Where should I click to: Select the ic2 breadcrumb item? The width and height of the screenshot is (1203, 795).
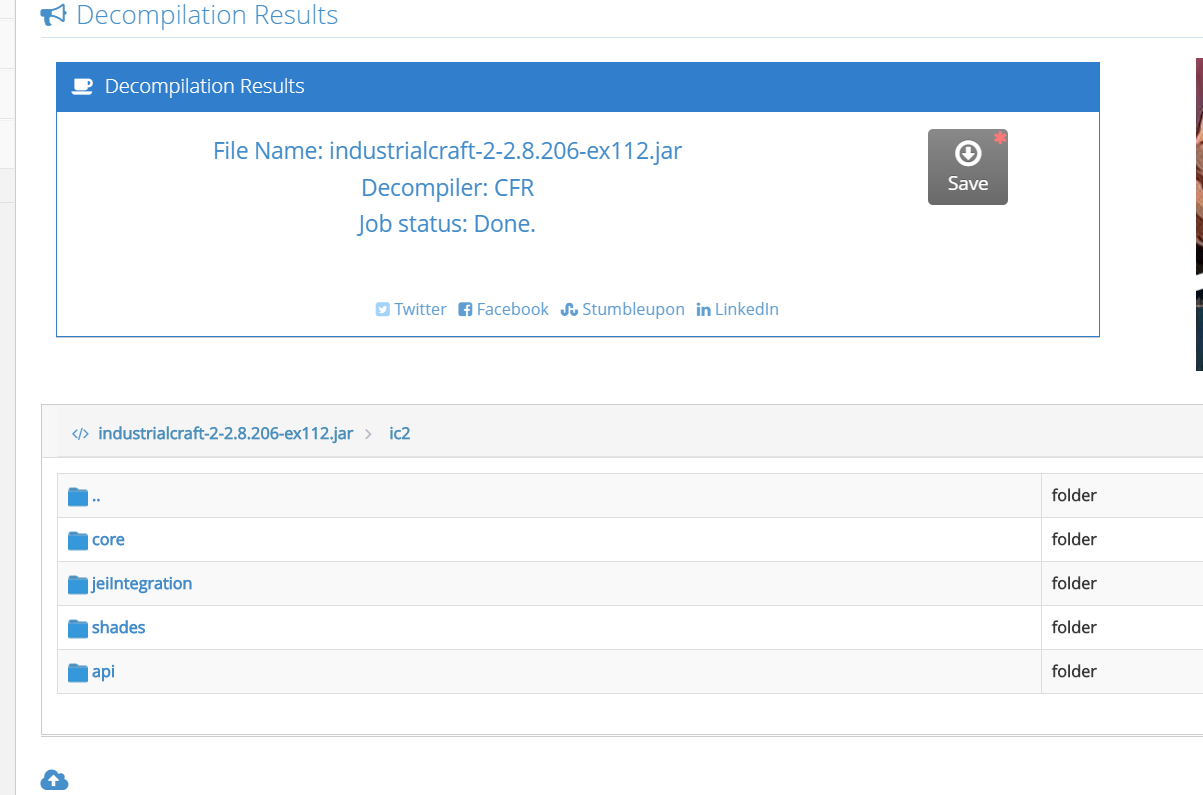click(x=400, y=434)
